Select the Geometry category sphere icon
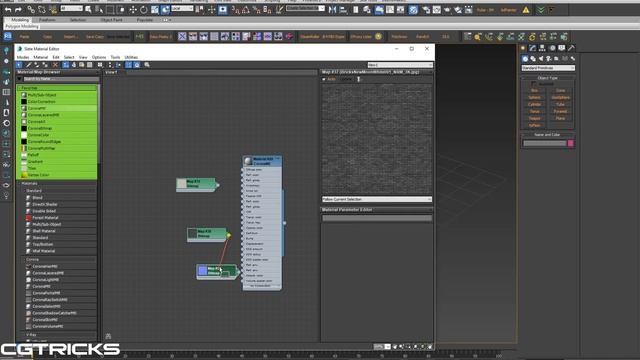Image resolution: width=640 pixels, height=360 pixels. [525, 59]
